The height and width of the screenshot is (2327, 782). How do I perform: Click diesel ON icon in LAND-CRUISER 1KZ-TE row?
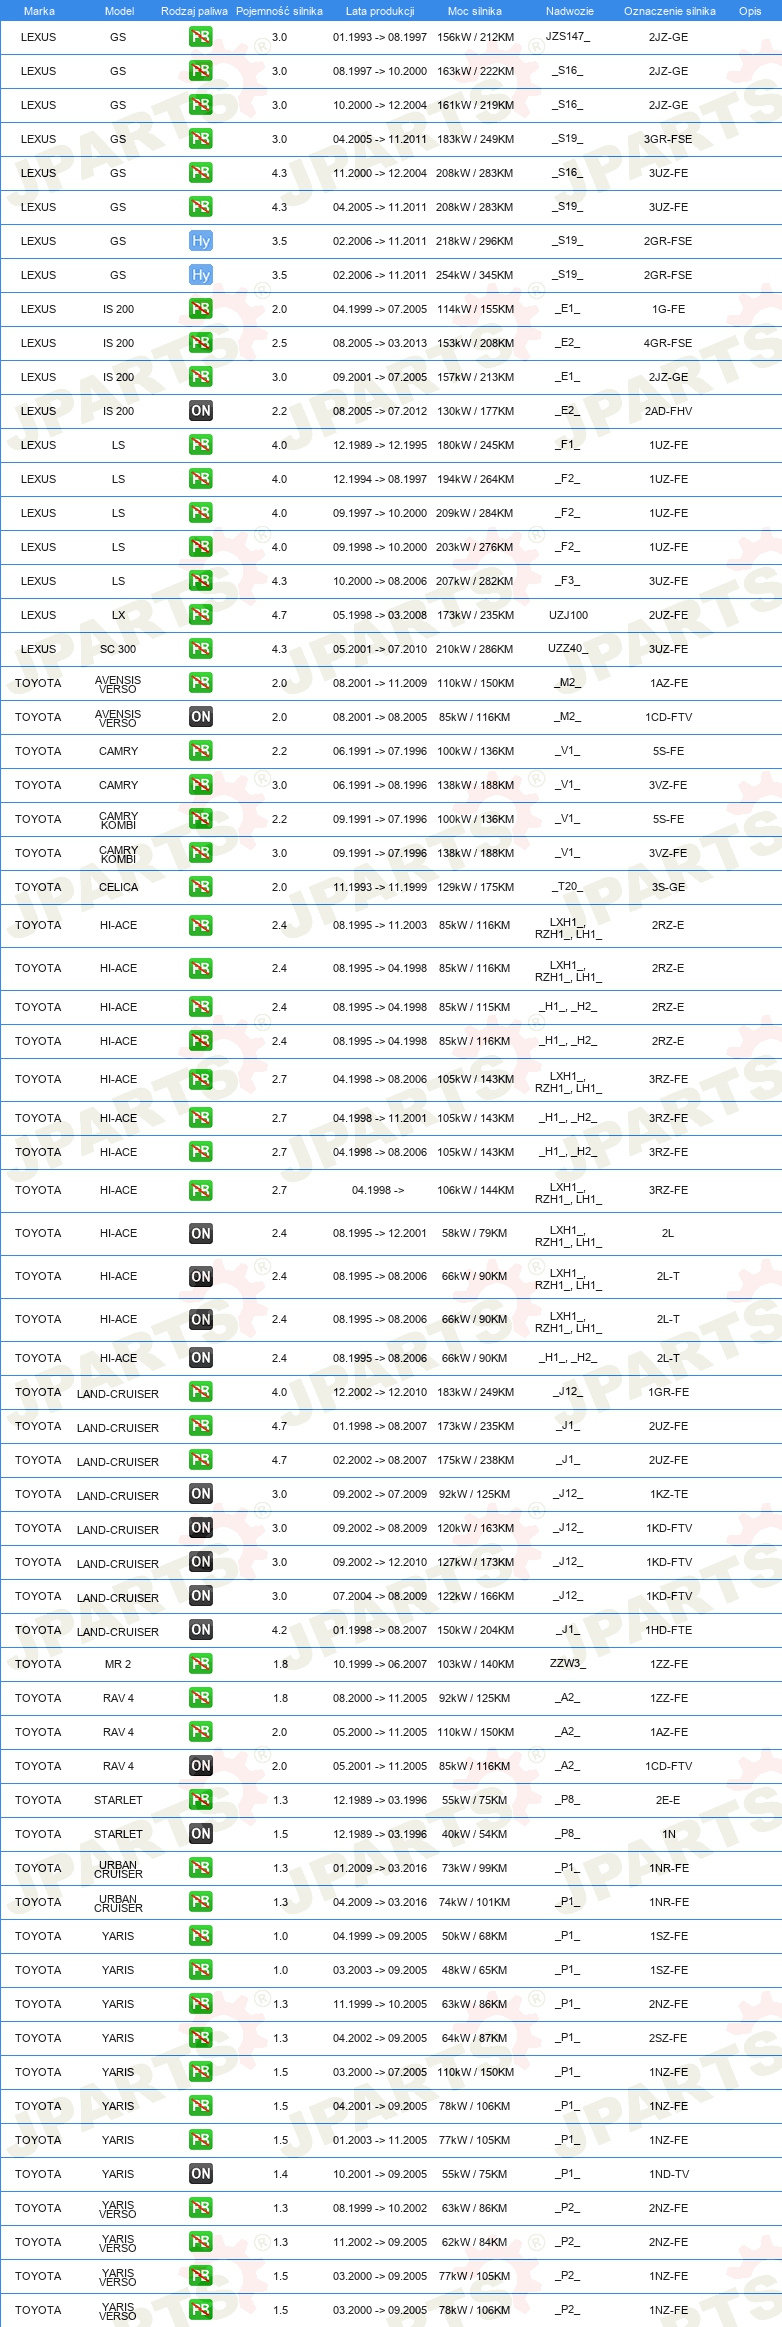click(201, 1494)
